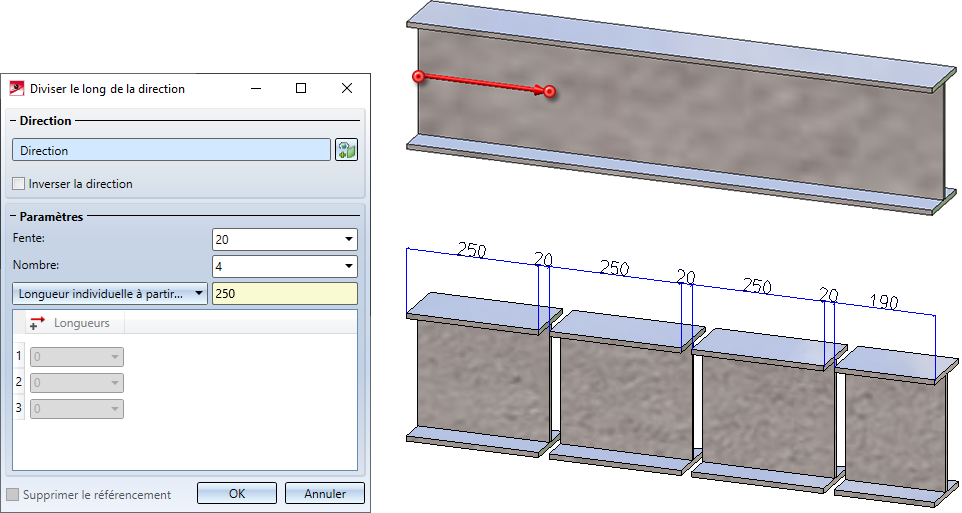962x513 pixels.
Task: Click the yellow 250 length input field
Action: pyautogui.click(x=285, y=293)
